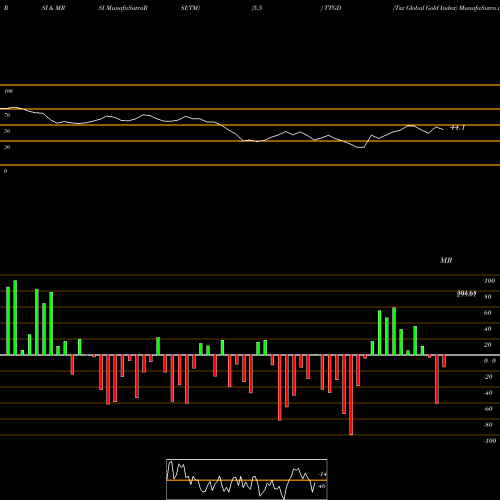Click the 40 label on MR axis
This screenshot has width=500, height=500.
coord(488,329)
